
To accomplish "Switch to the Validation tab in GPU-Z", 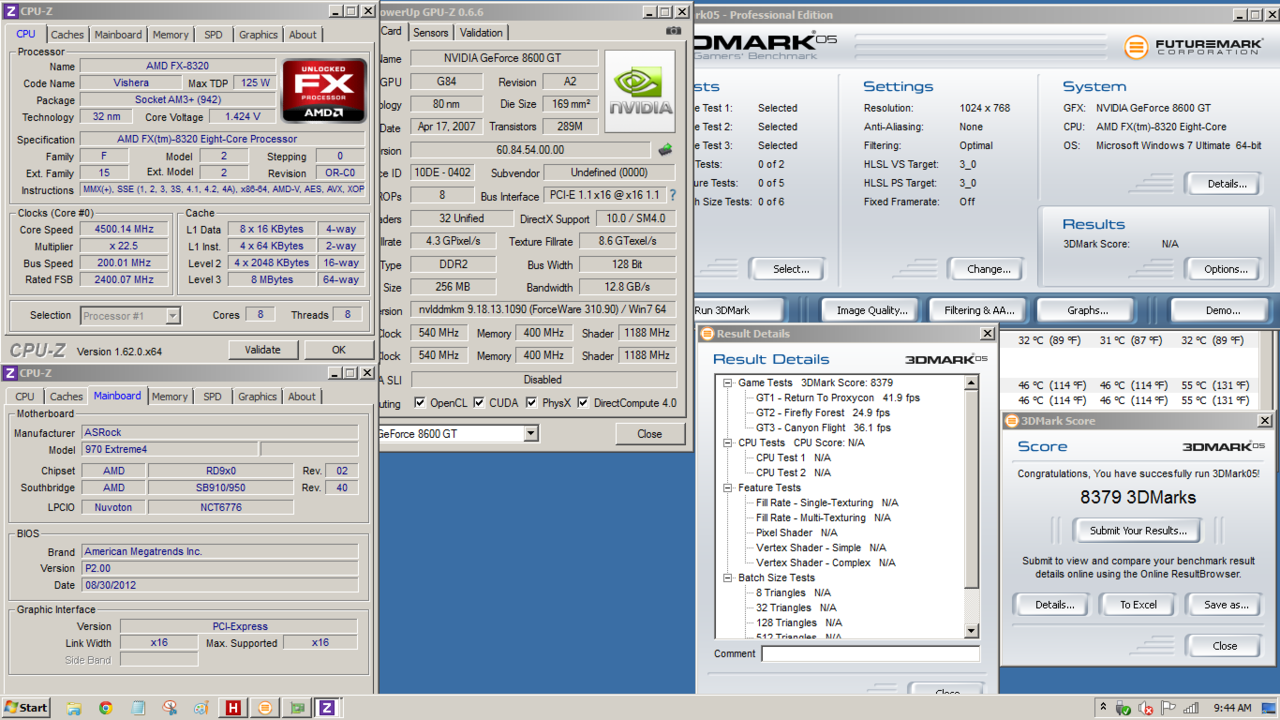I will click(x=481, y=33).
